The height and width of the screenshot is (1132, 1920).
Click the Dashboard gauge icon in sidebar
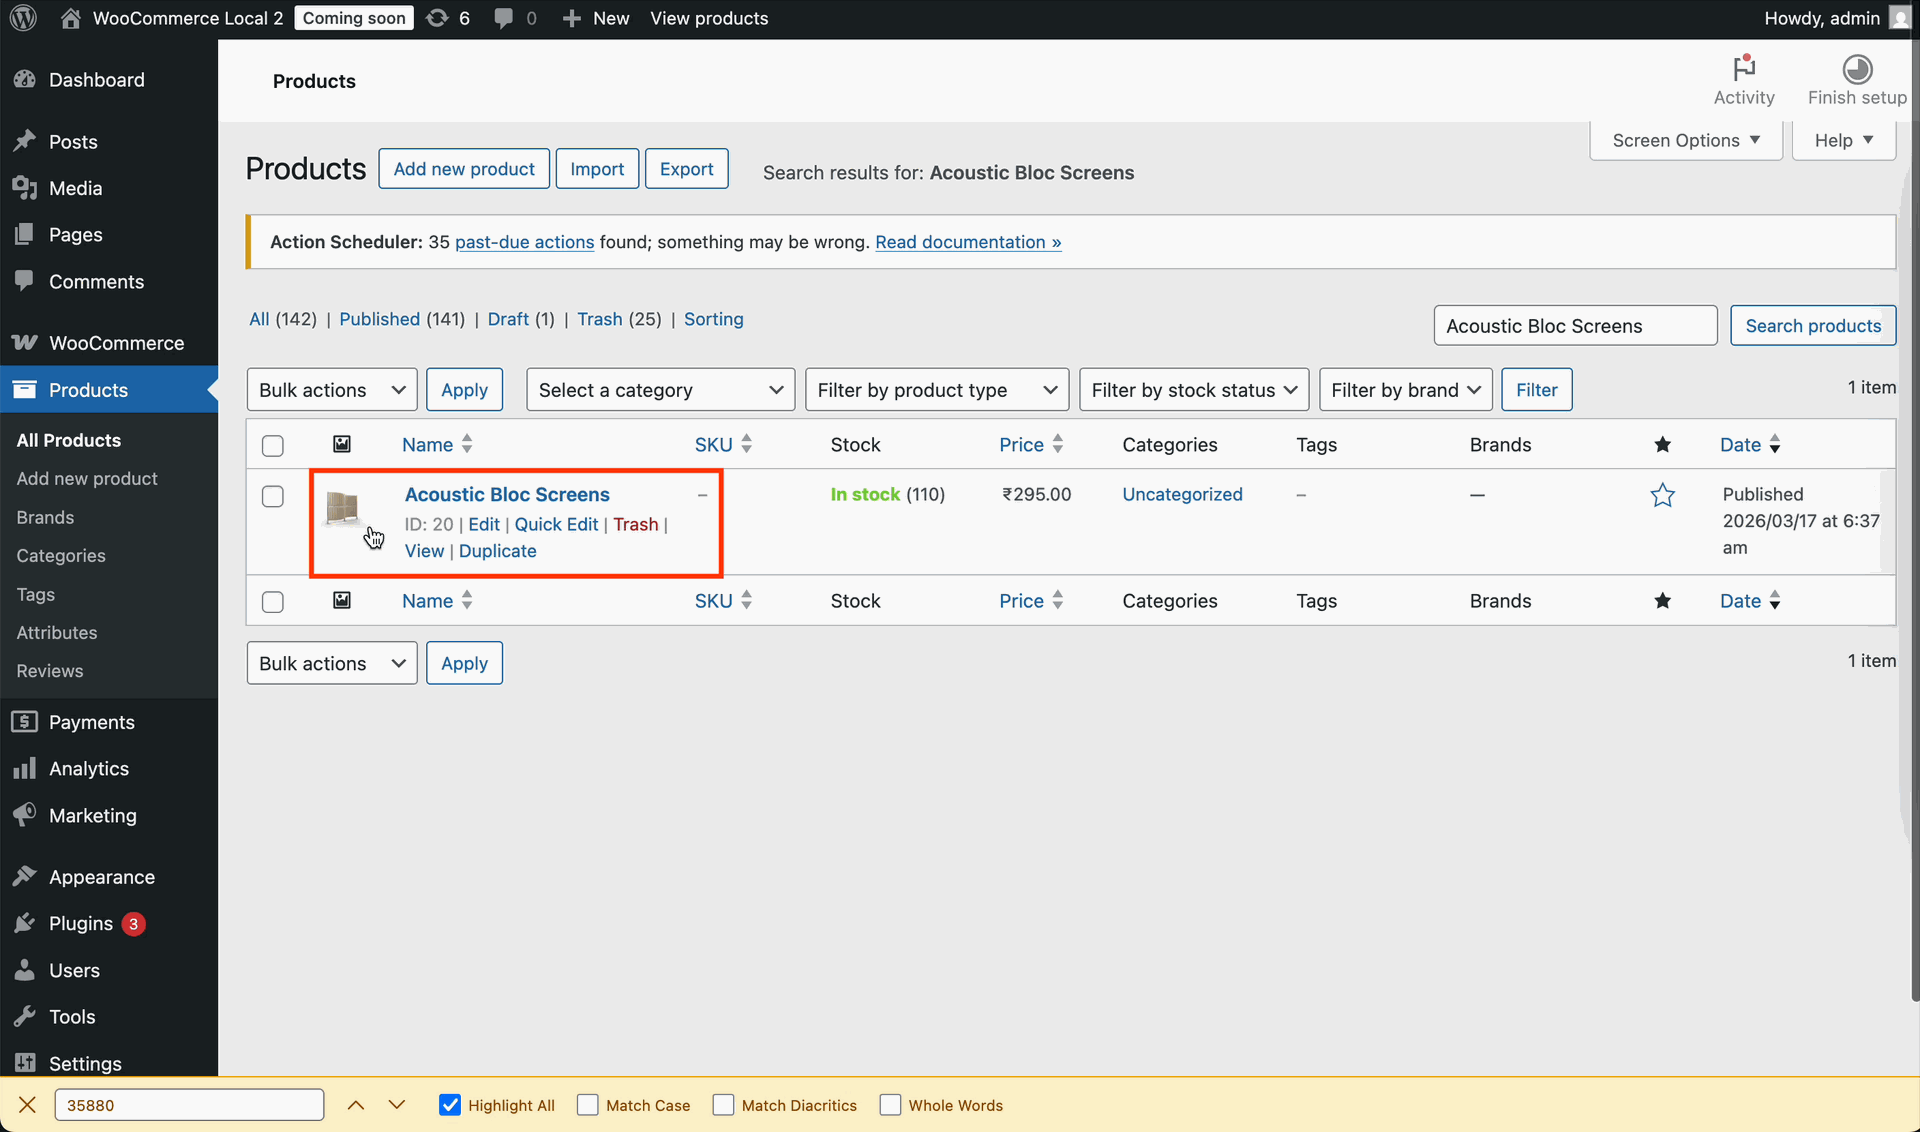coord(25,80)
